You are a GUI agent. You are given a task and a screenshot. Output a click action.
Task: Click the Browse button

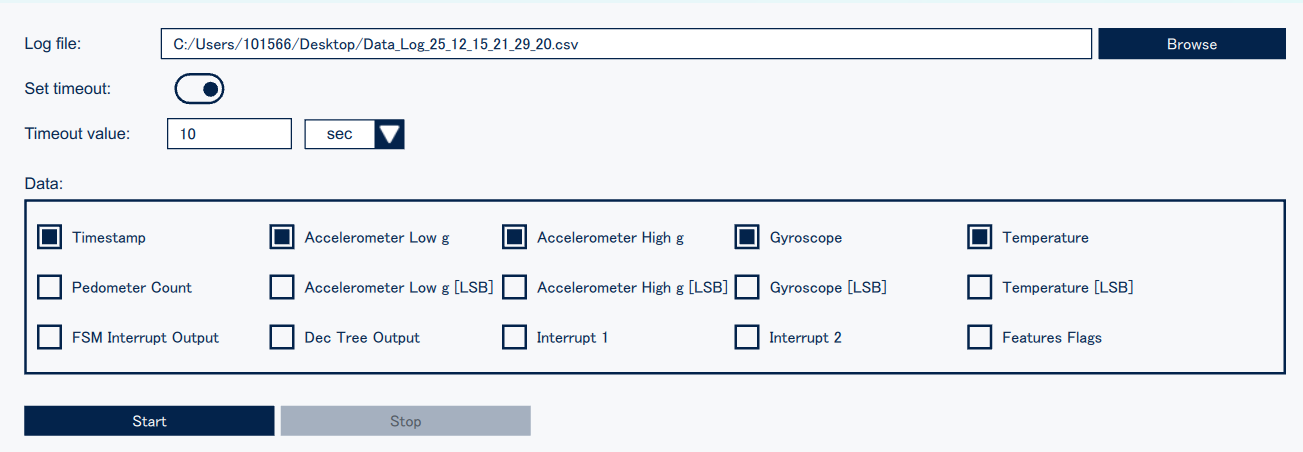1191,44
